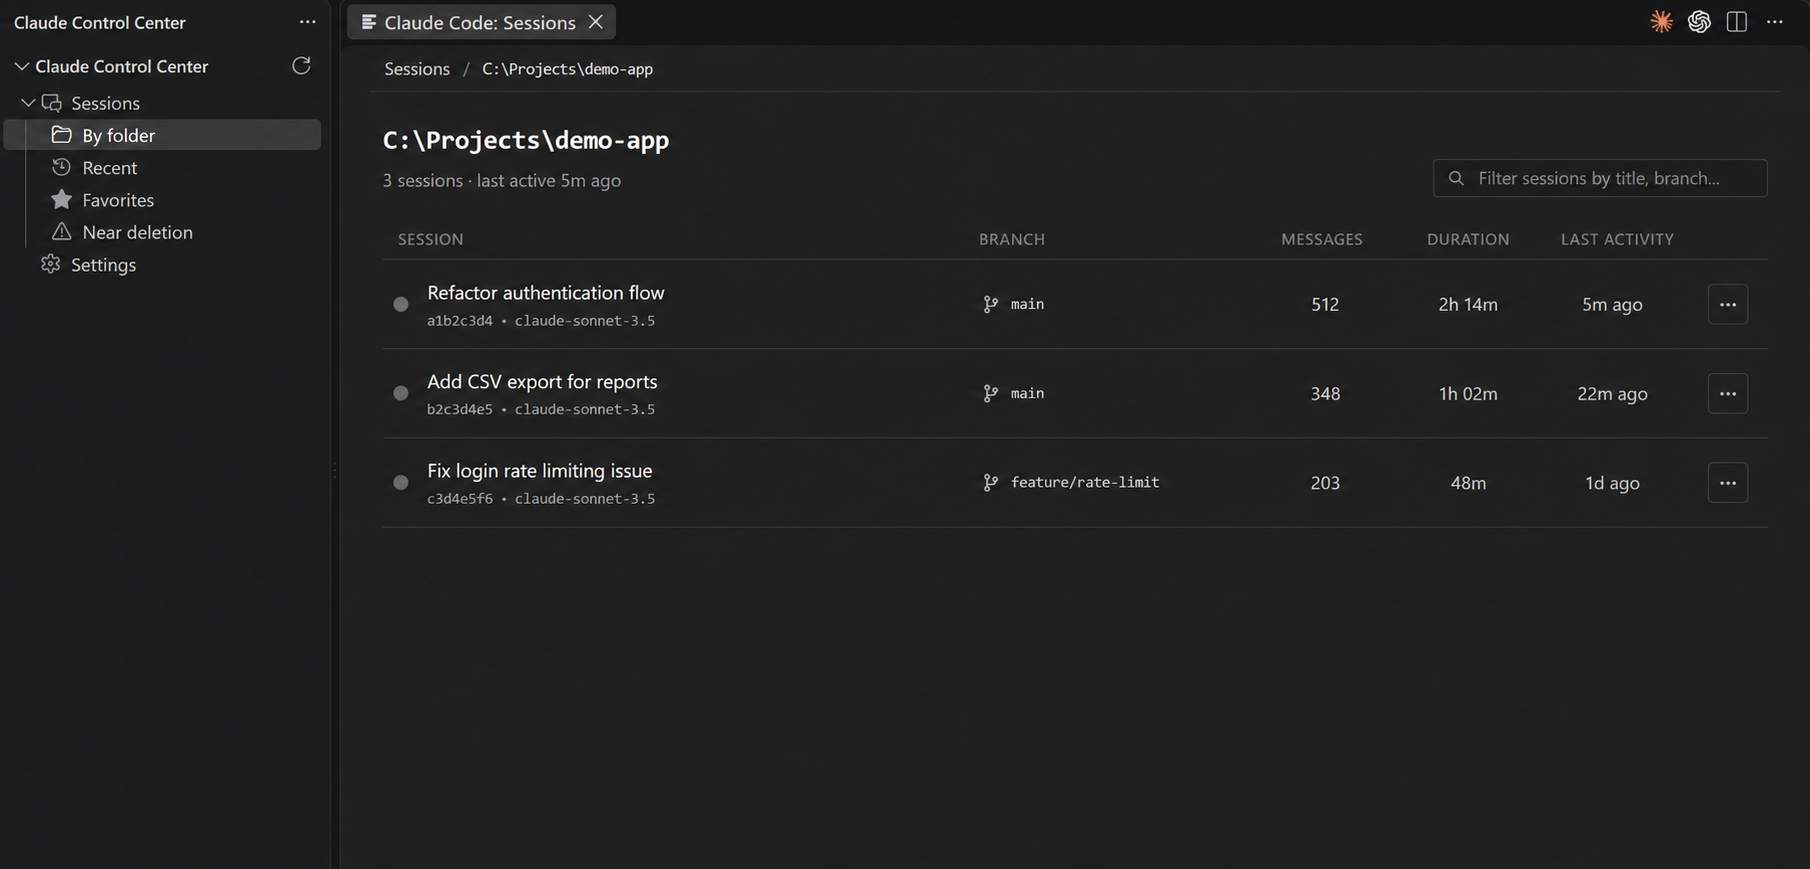This screenshot has height=869, width=1810.
Task: Click the main branch in Refactor authentication row
Action: tap(1027, 304)
